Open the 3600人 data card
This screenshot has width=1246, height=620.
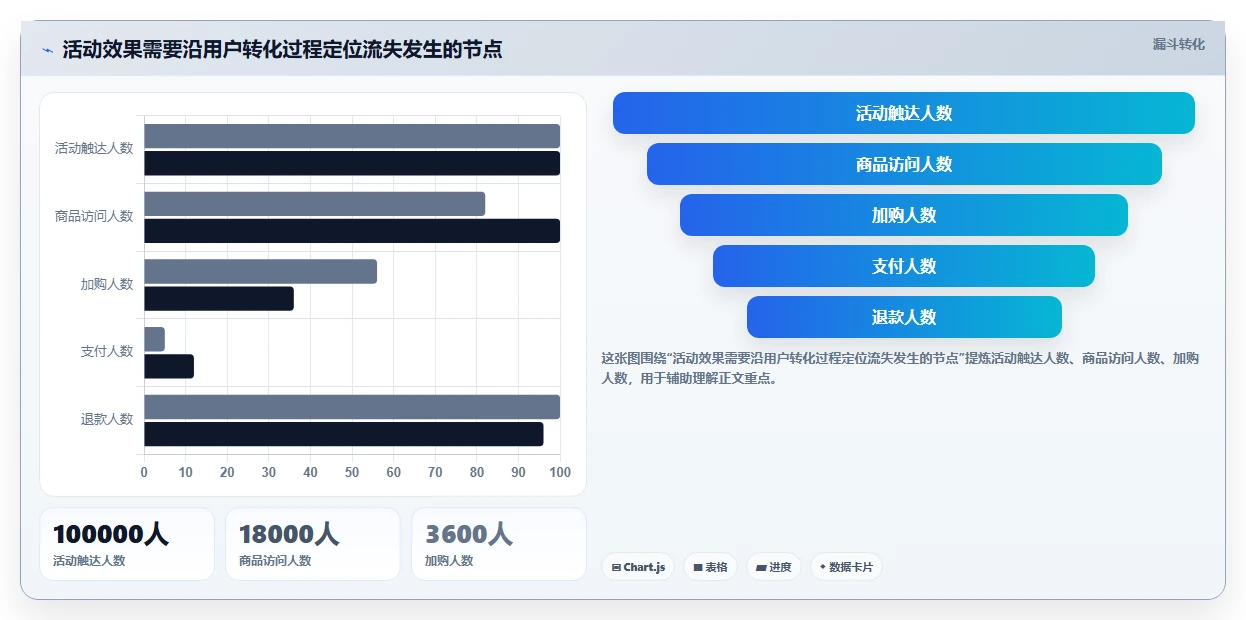499,544
